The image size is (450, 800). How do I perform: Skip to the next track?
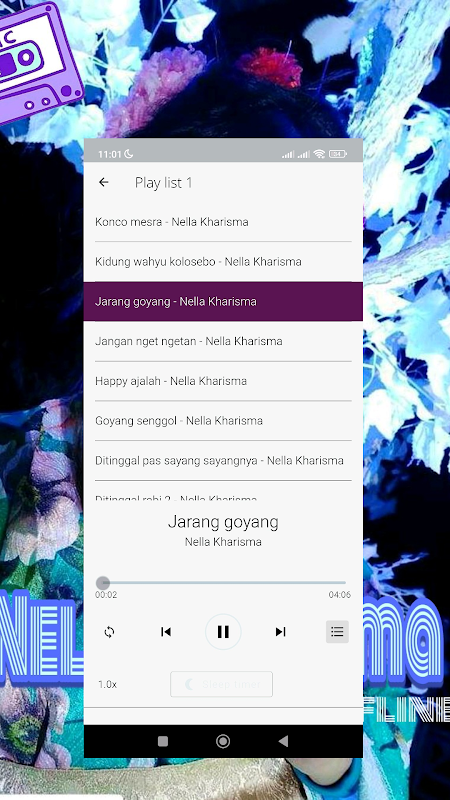[x=280, y=632]
